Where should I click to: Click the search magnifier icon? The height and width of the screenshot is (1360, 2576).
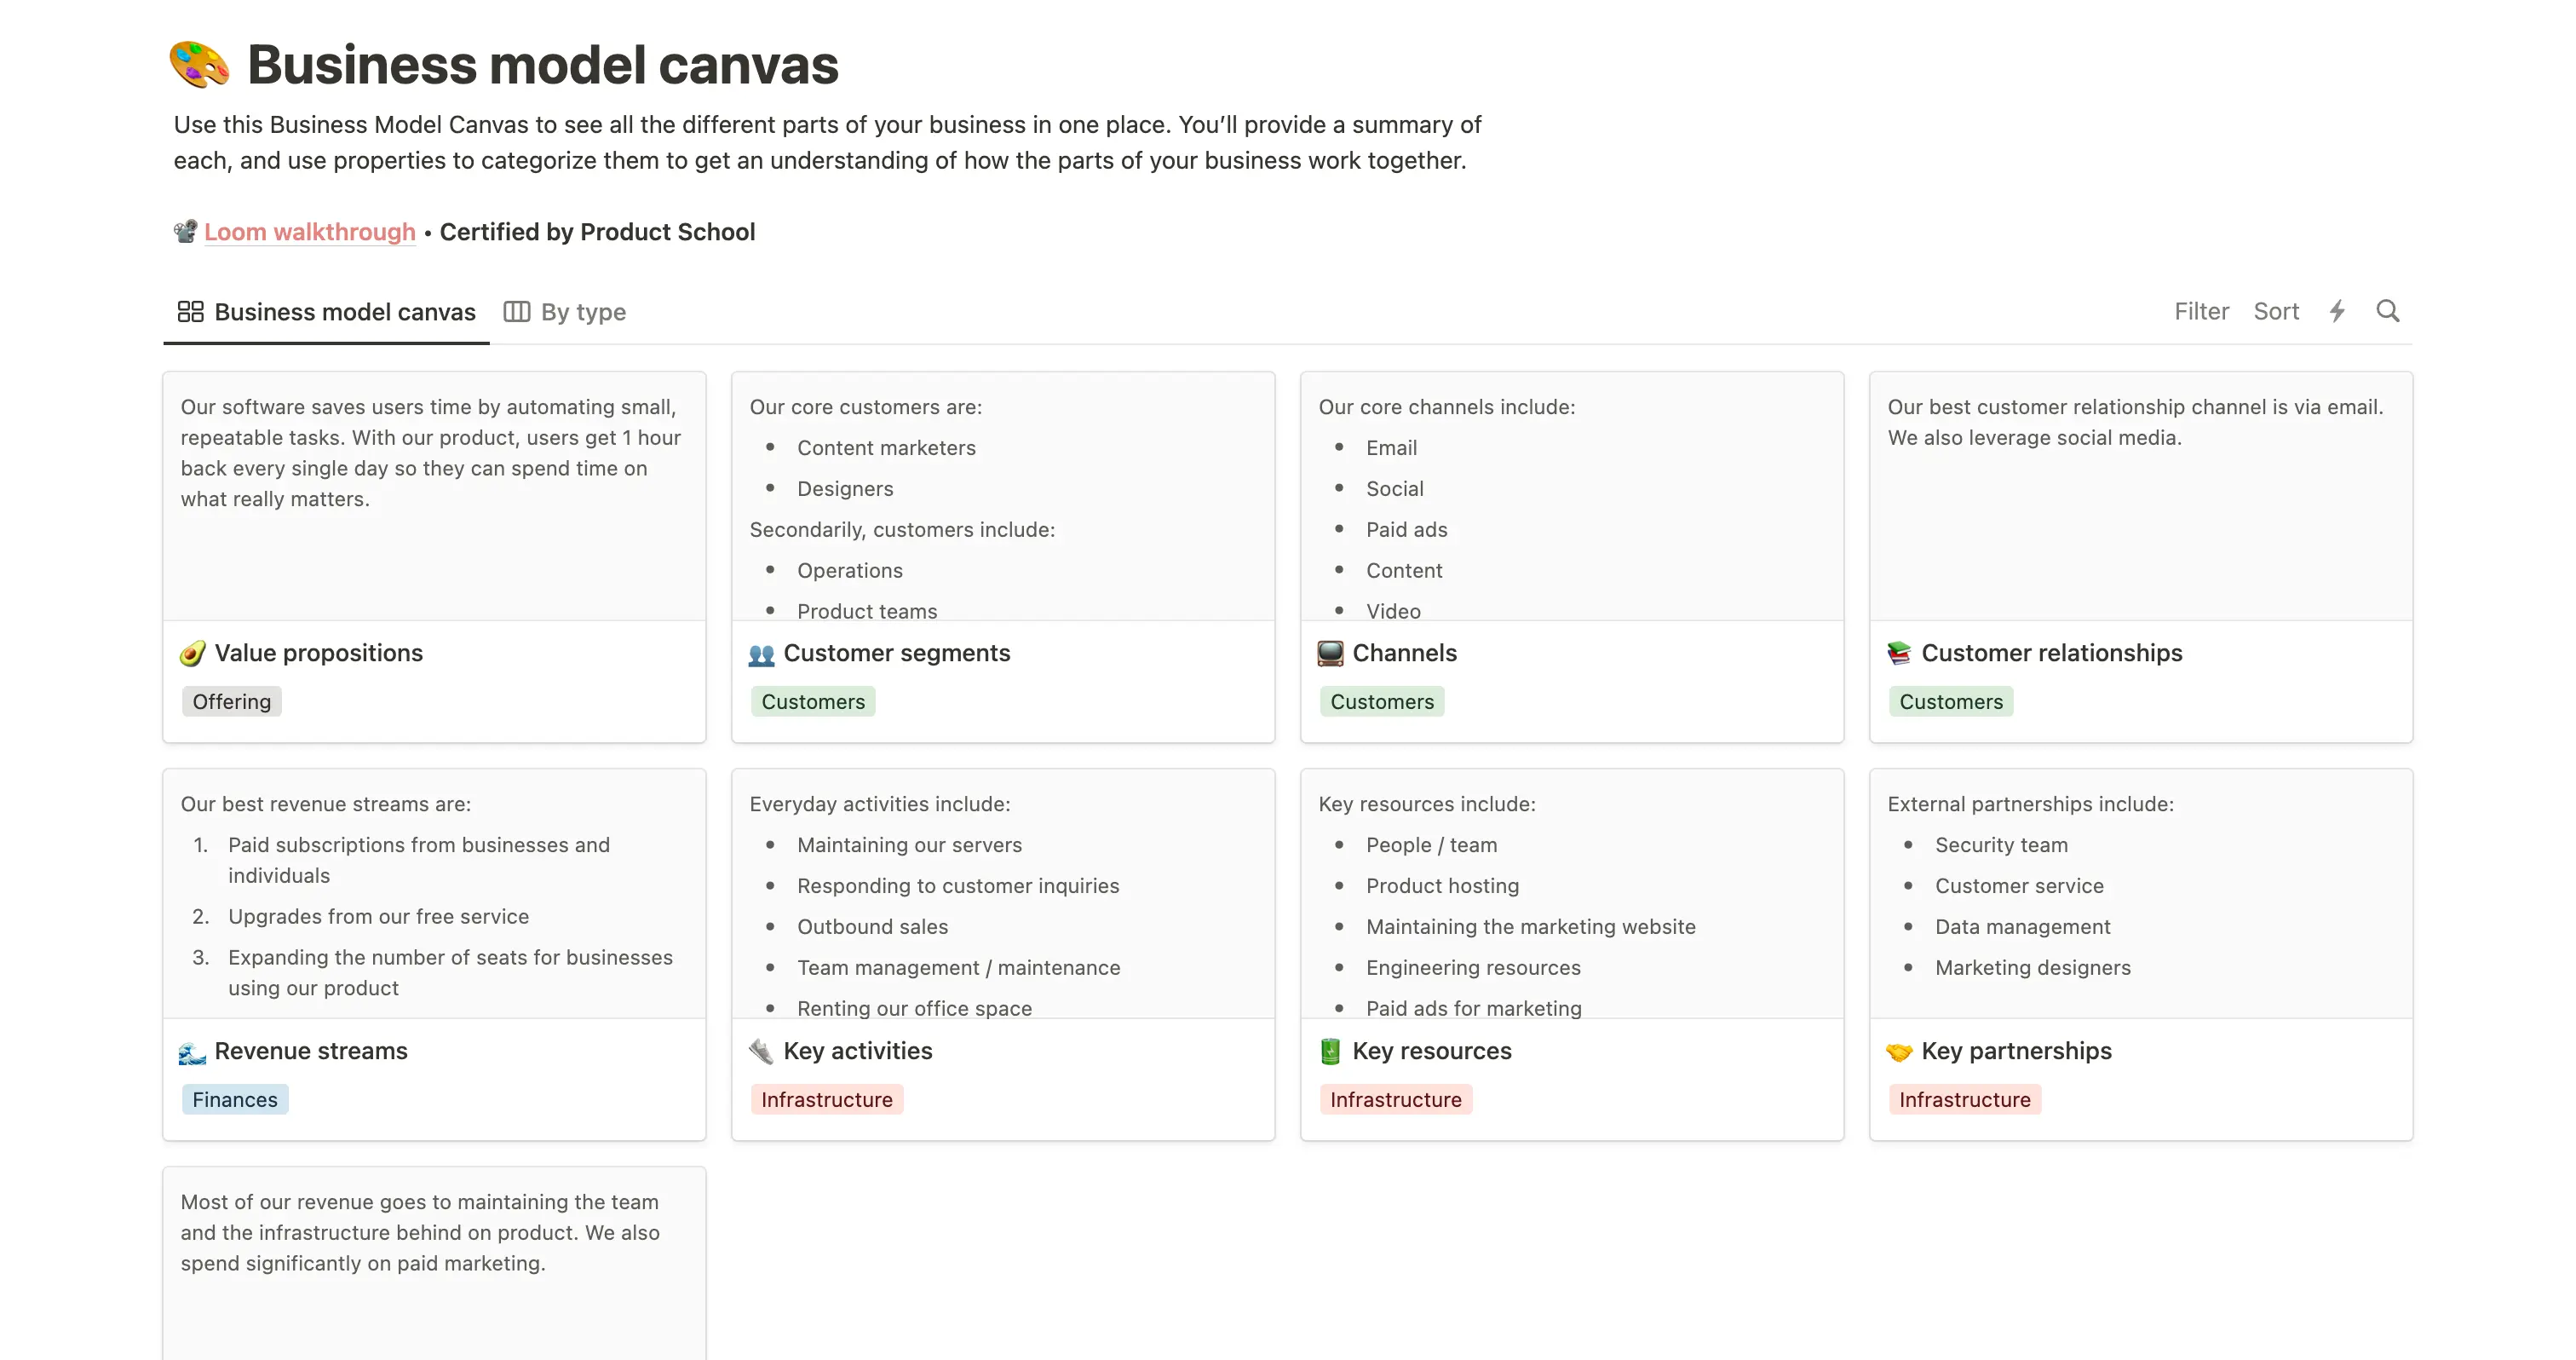(x=2389, y=311)
